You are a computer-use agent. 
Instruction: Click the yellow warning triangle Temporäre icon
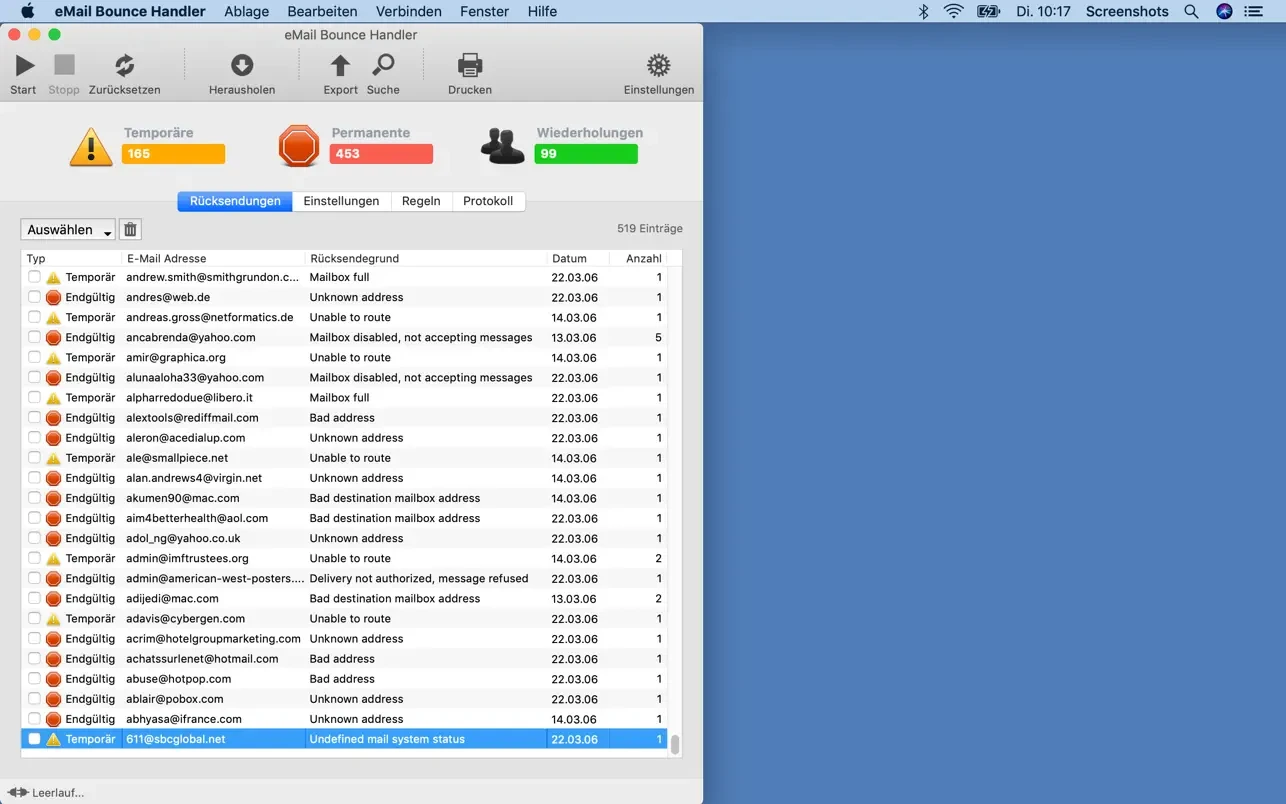point(91,147)
